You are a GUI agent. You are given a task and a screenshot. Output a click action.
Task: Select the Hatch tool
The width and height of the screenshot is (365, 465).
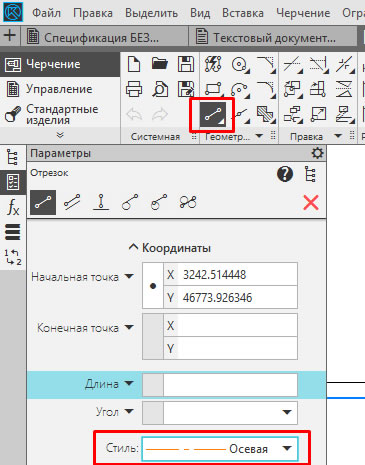tap(266, 115)
